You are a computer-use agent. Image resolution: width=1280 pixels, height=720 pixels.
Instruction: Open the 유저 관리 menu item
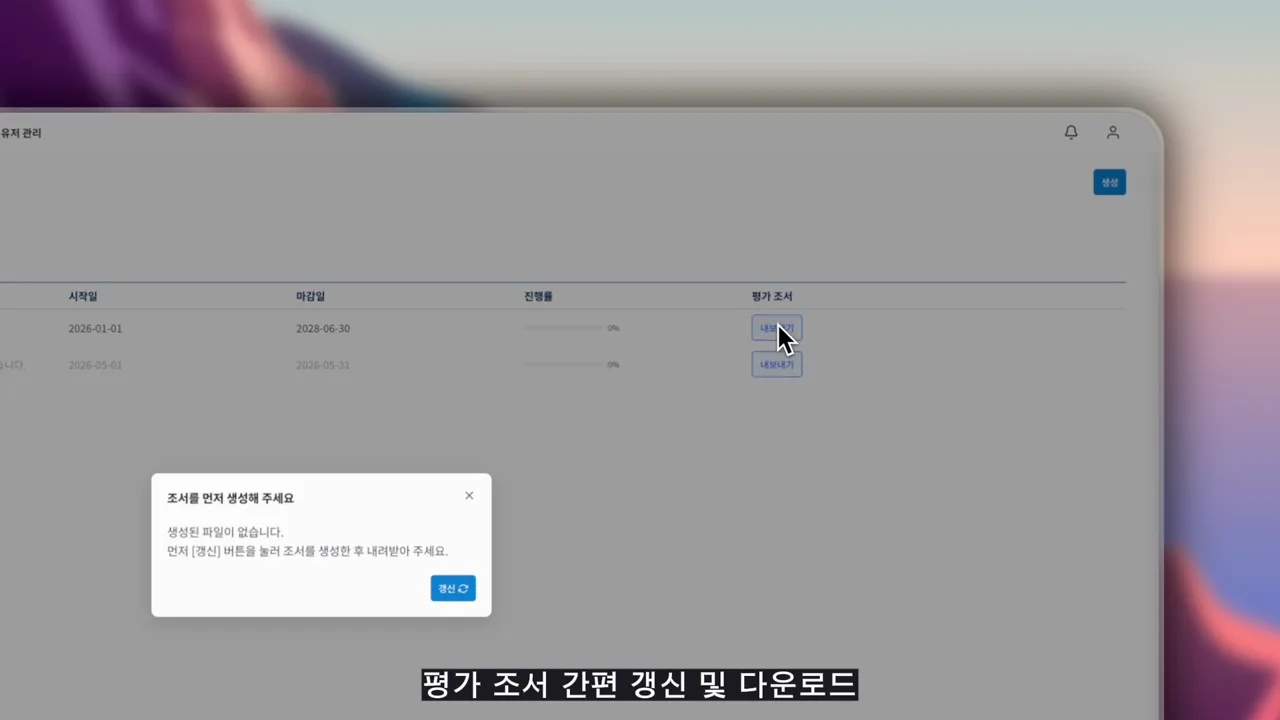tap(21, 133)
